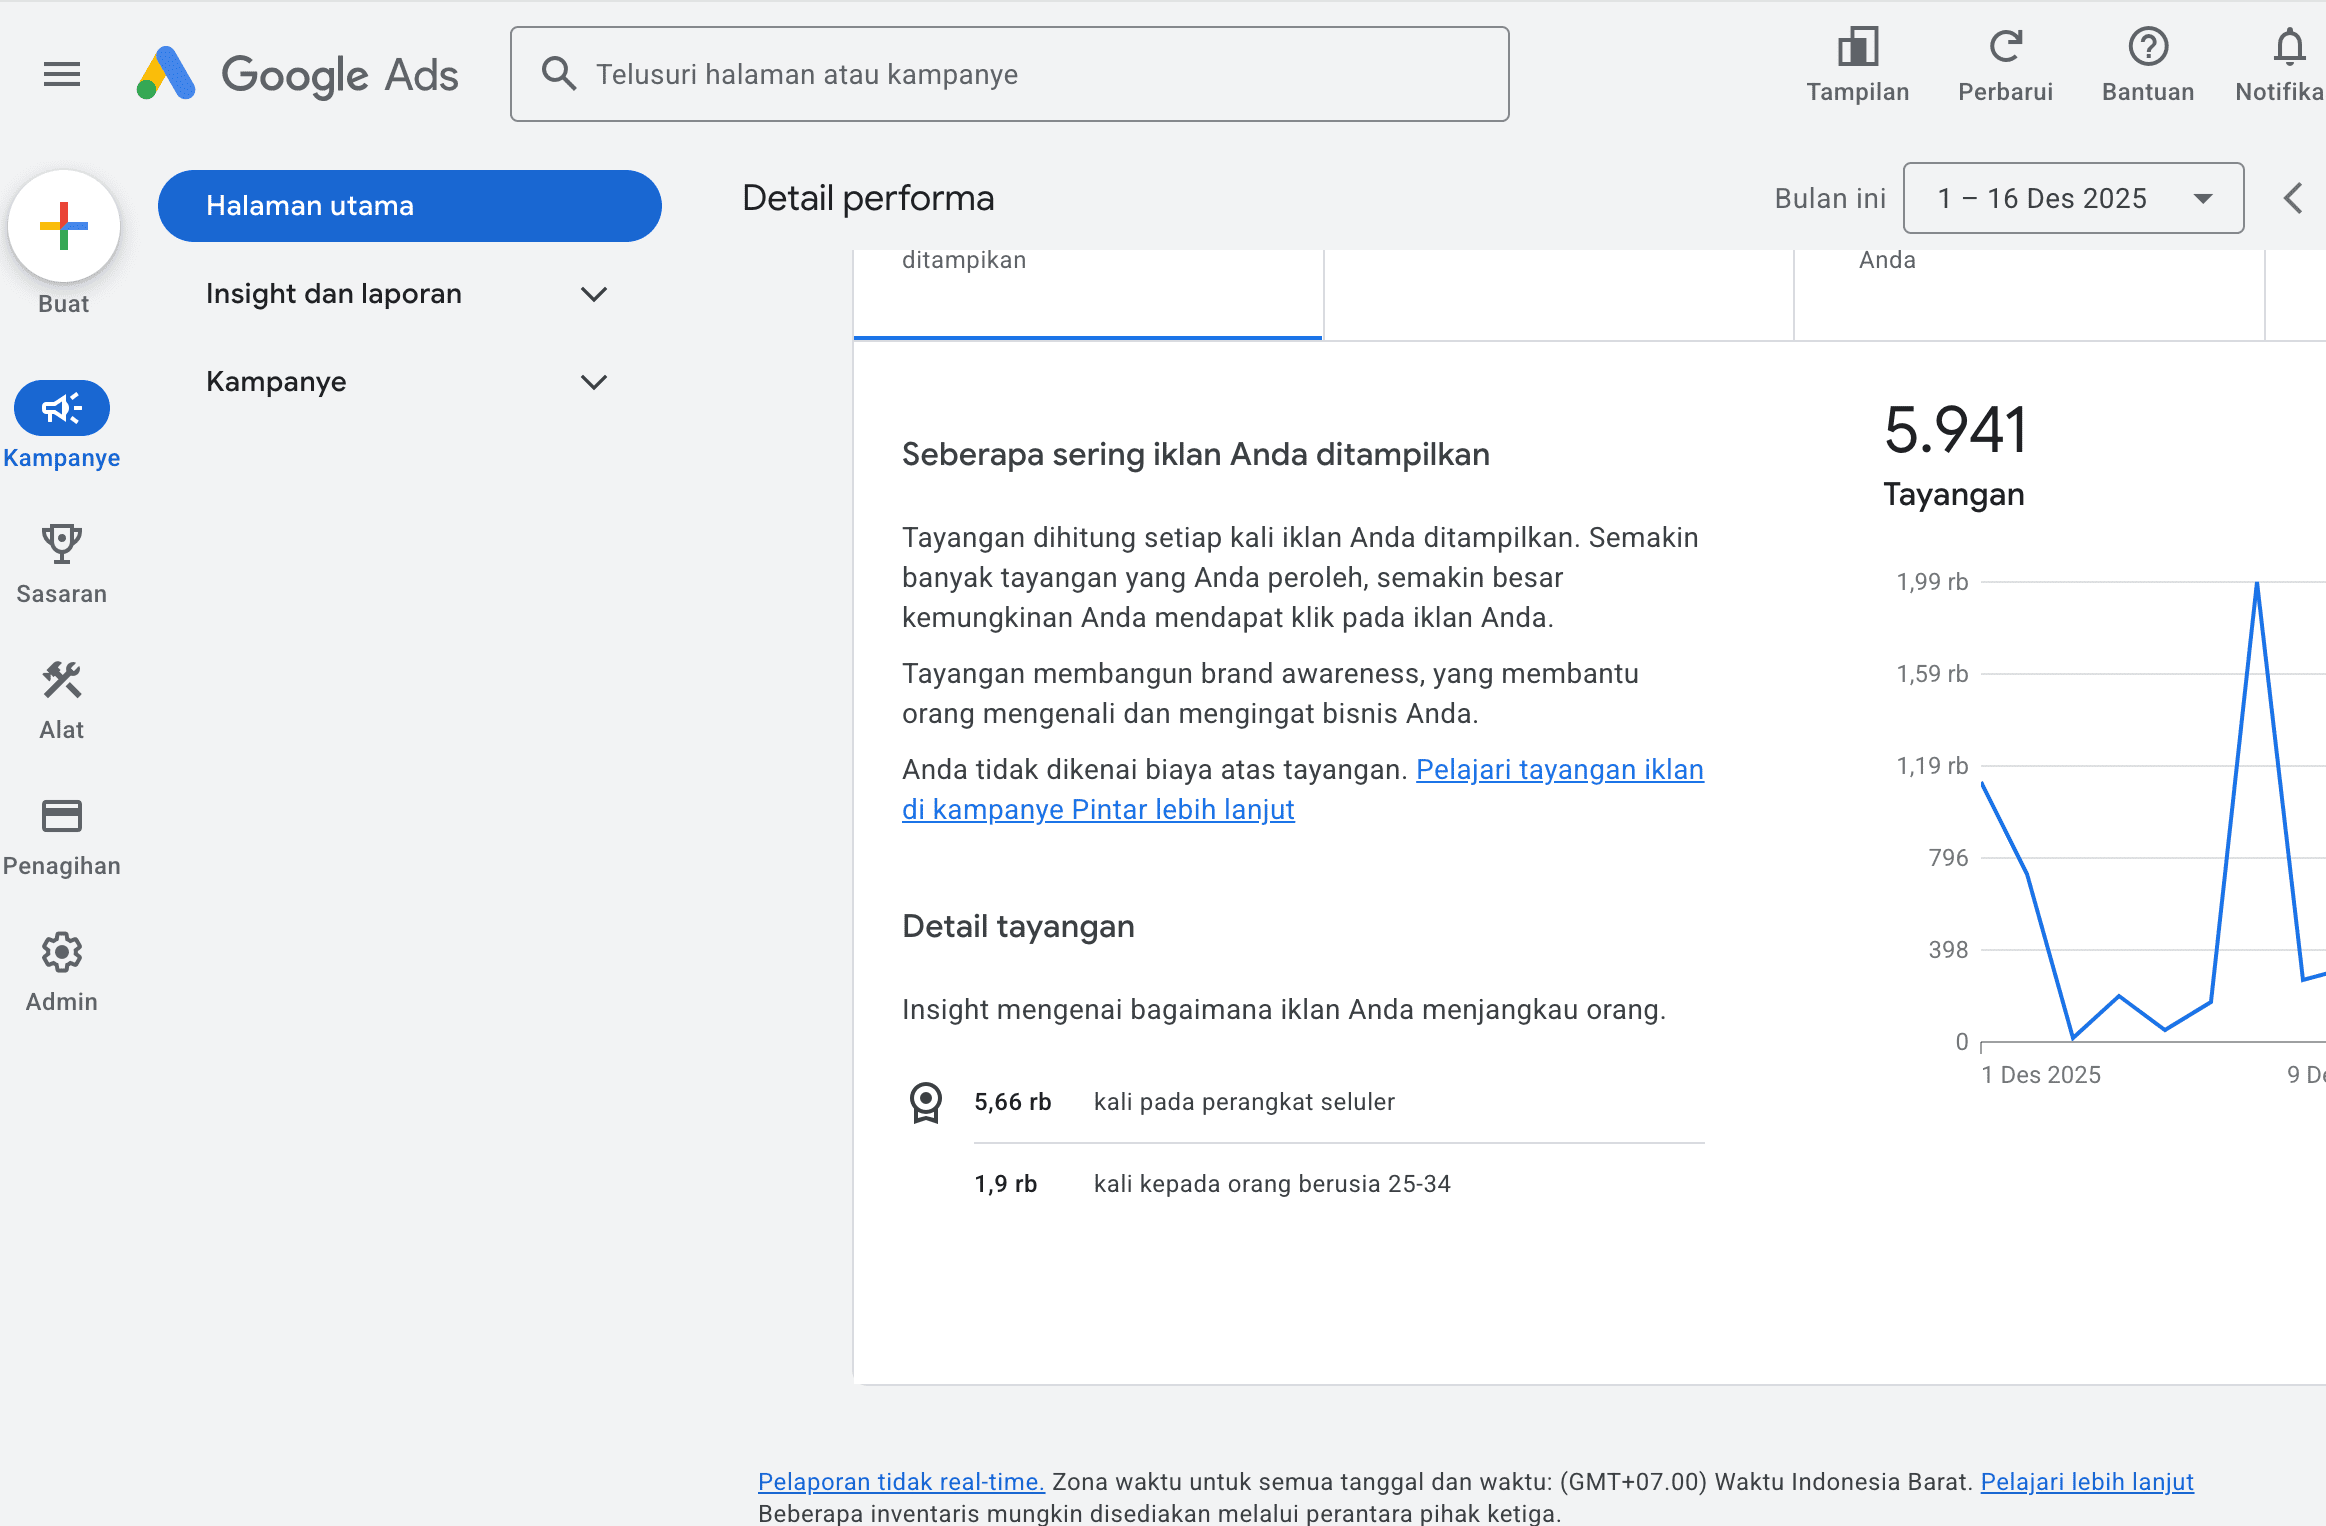Open the Kampanye megaphone icon
The width and height of the screenshot is (2326, 1526).
pos(62,408)
